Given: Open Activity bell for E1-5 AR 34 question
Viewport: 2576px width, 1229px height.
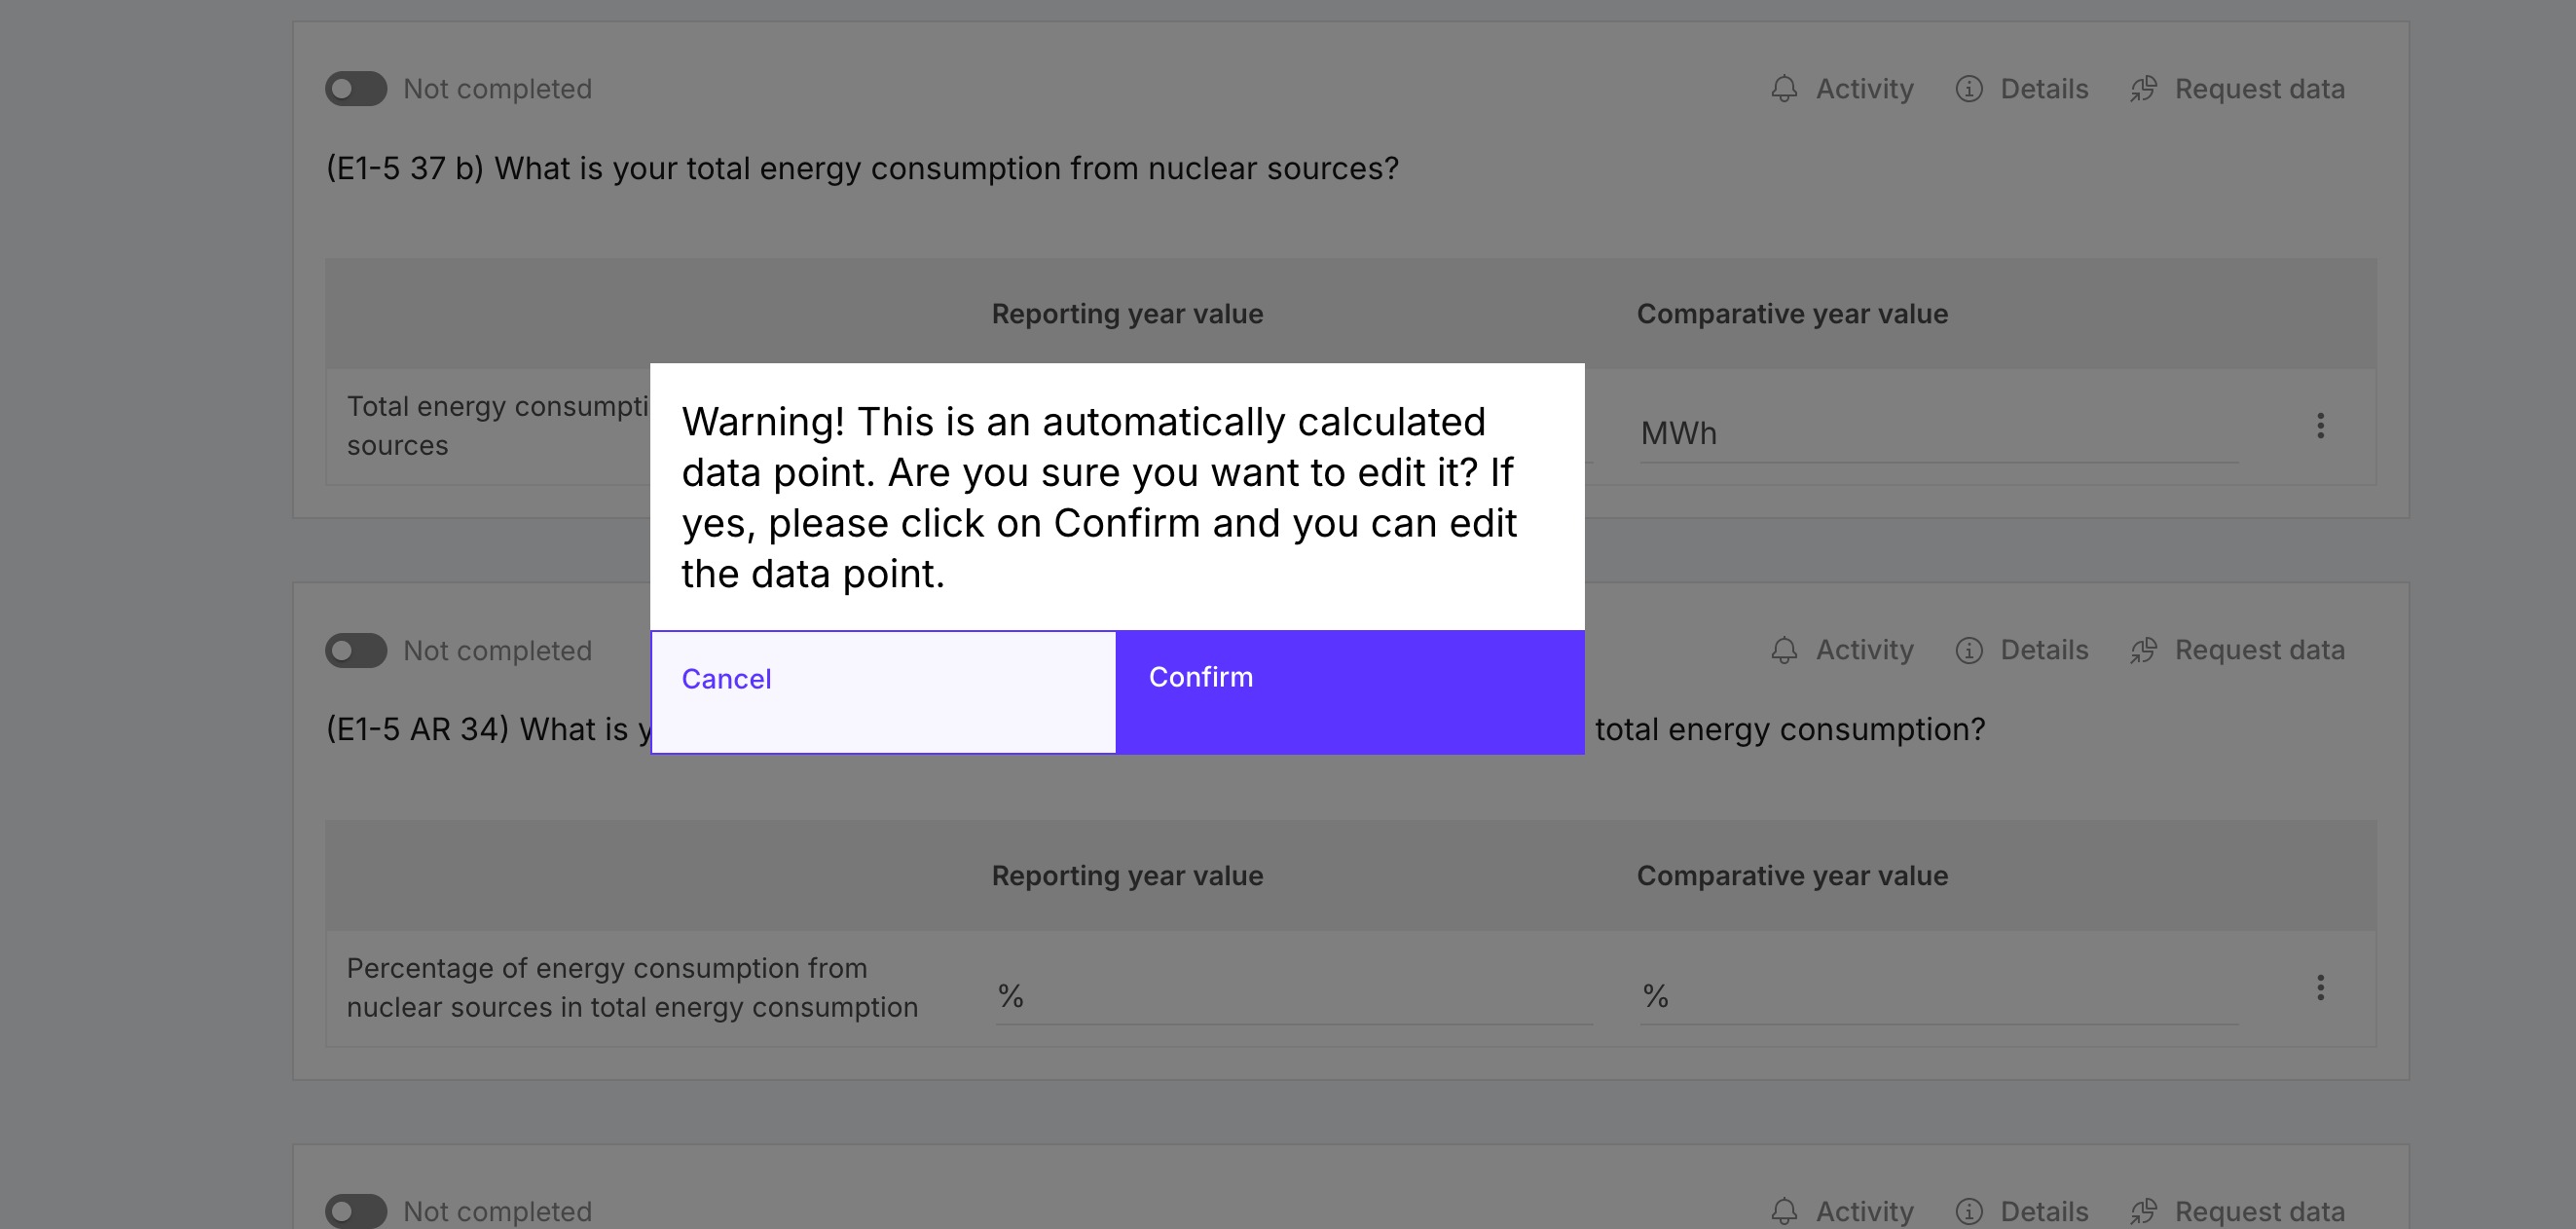Looking at the screenshot, I should (x=1784, y=650).
